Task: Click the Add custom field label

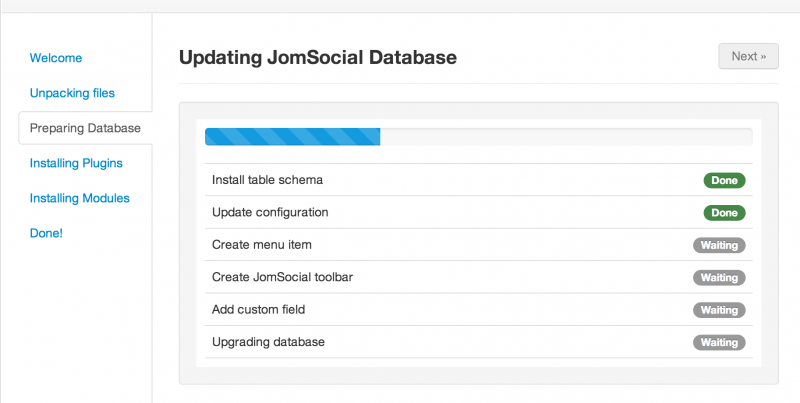Action: (x=258, y=309)
